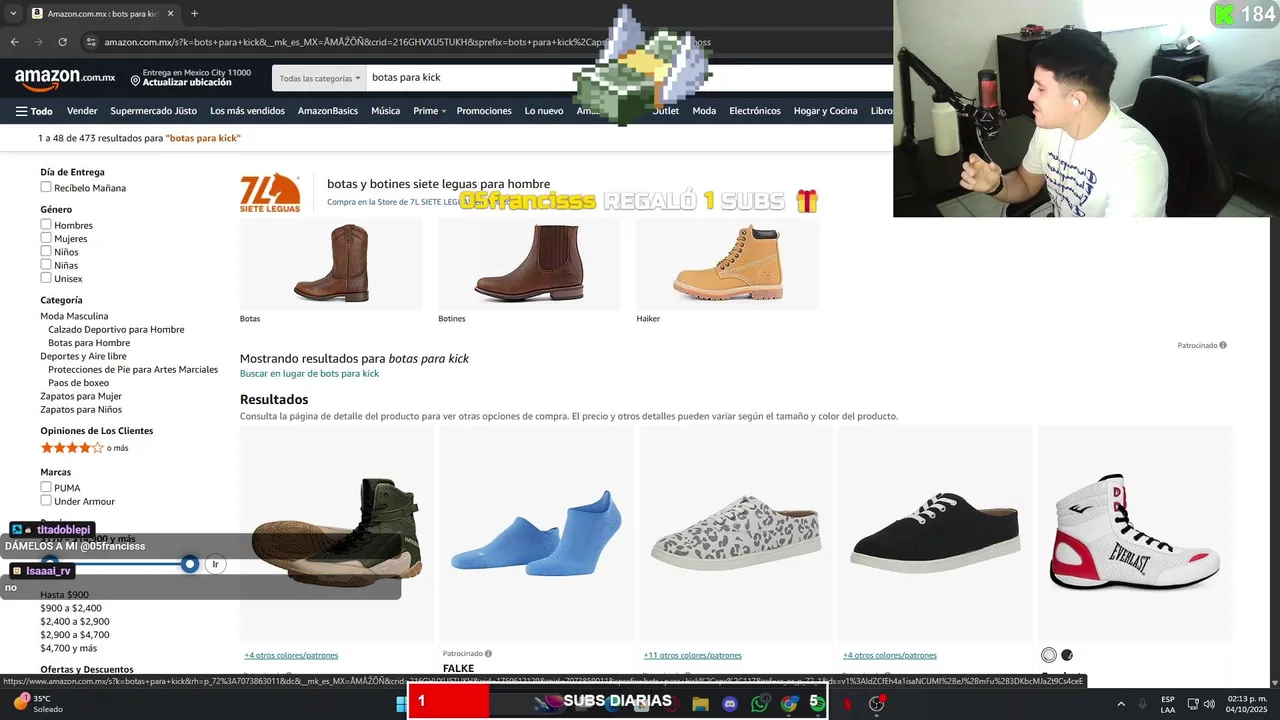Viewport: 1280px width, 720px height.
Task: Click Buscar en lugar de bots para kick
Action: tap(309, 373)
